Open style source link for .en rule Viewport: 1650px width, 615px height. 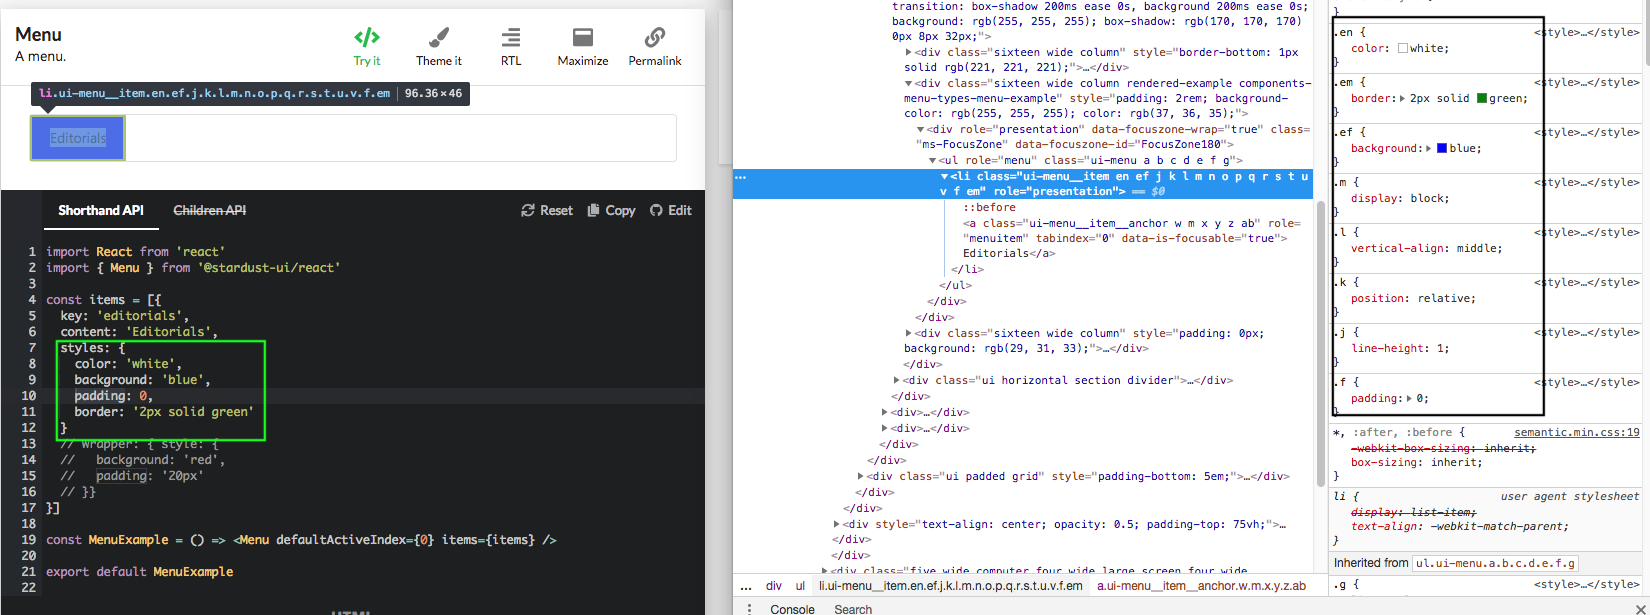pos(1587,32)
